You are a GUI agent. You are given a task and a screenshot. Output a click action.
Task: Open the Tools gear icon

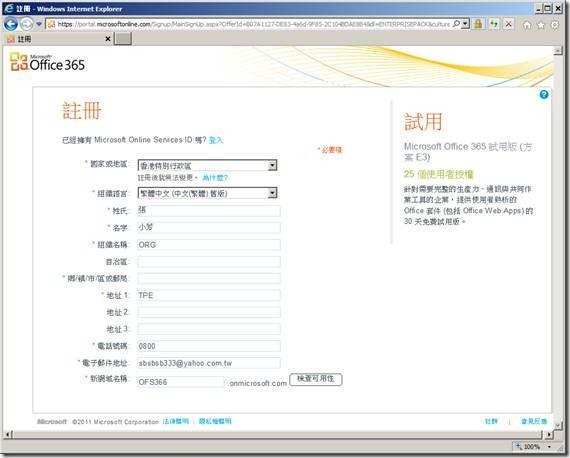[555, 25]
